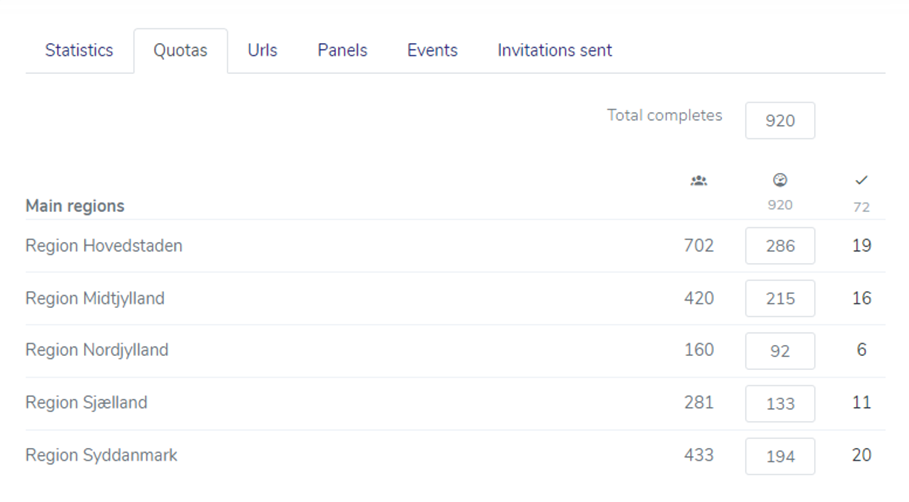The image size is (909, 502).
Task: Click the completes checkmark icon
Action: pos(861,180)
